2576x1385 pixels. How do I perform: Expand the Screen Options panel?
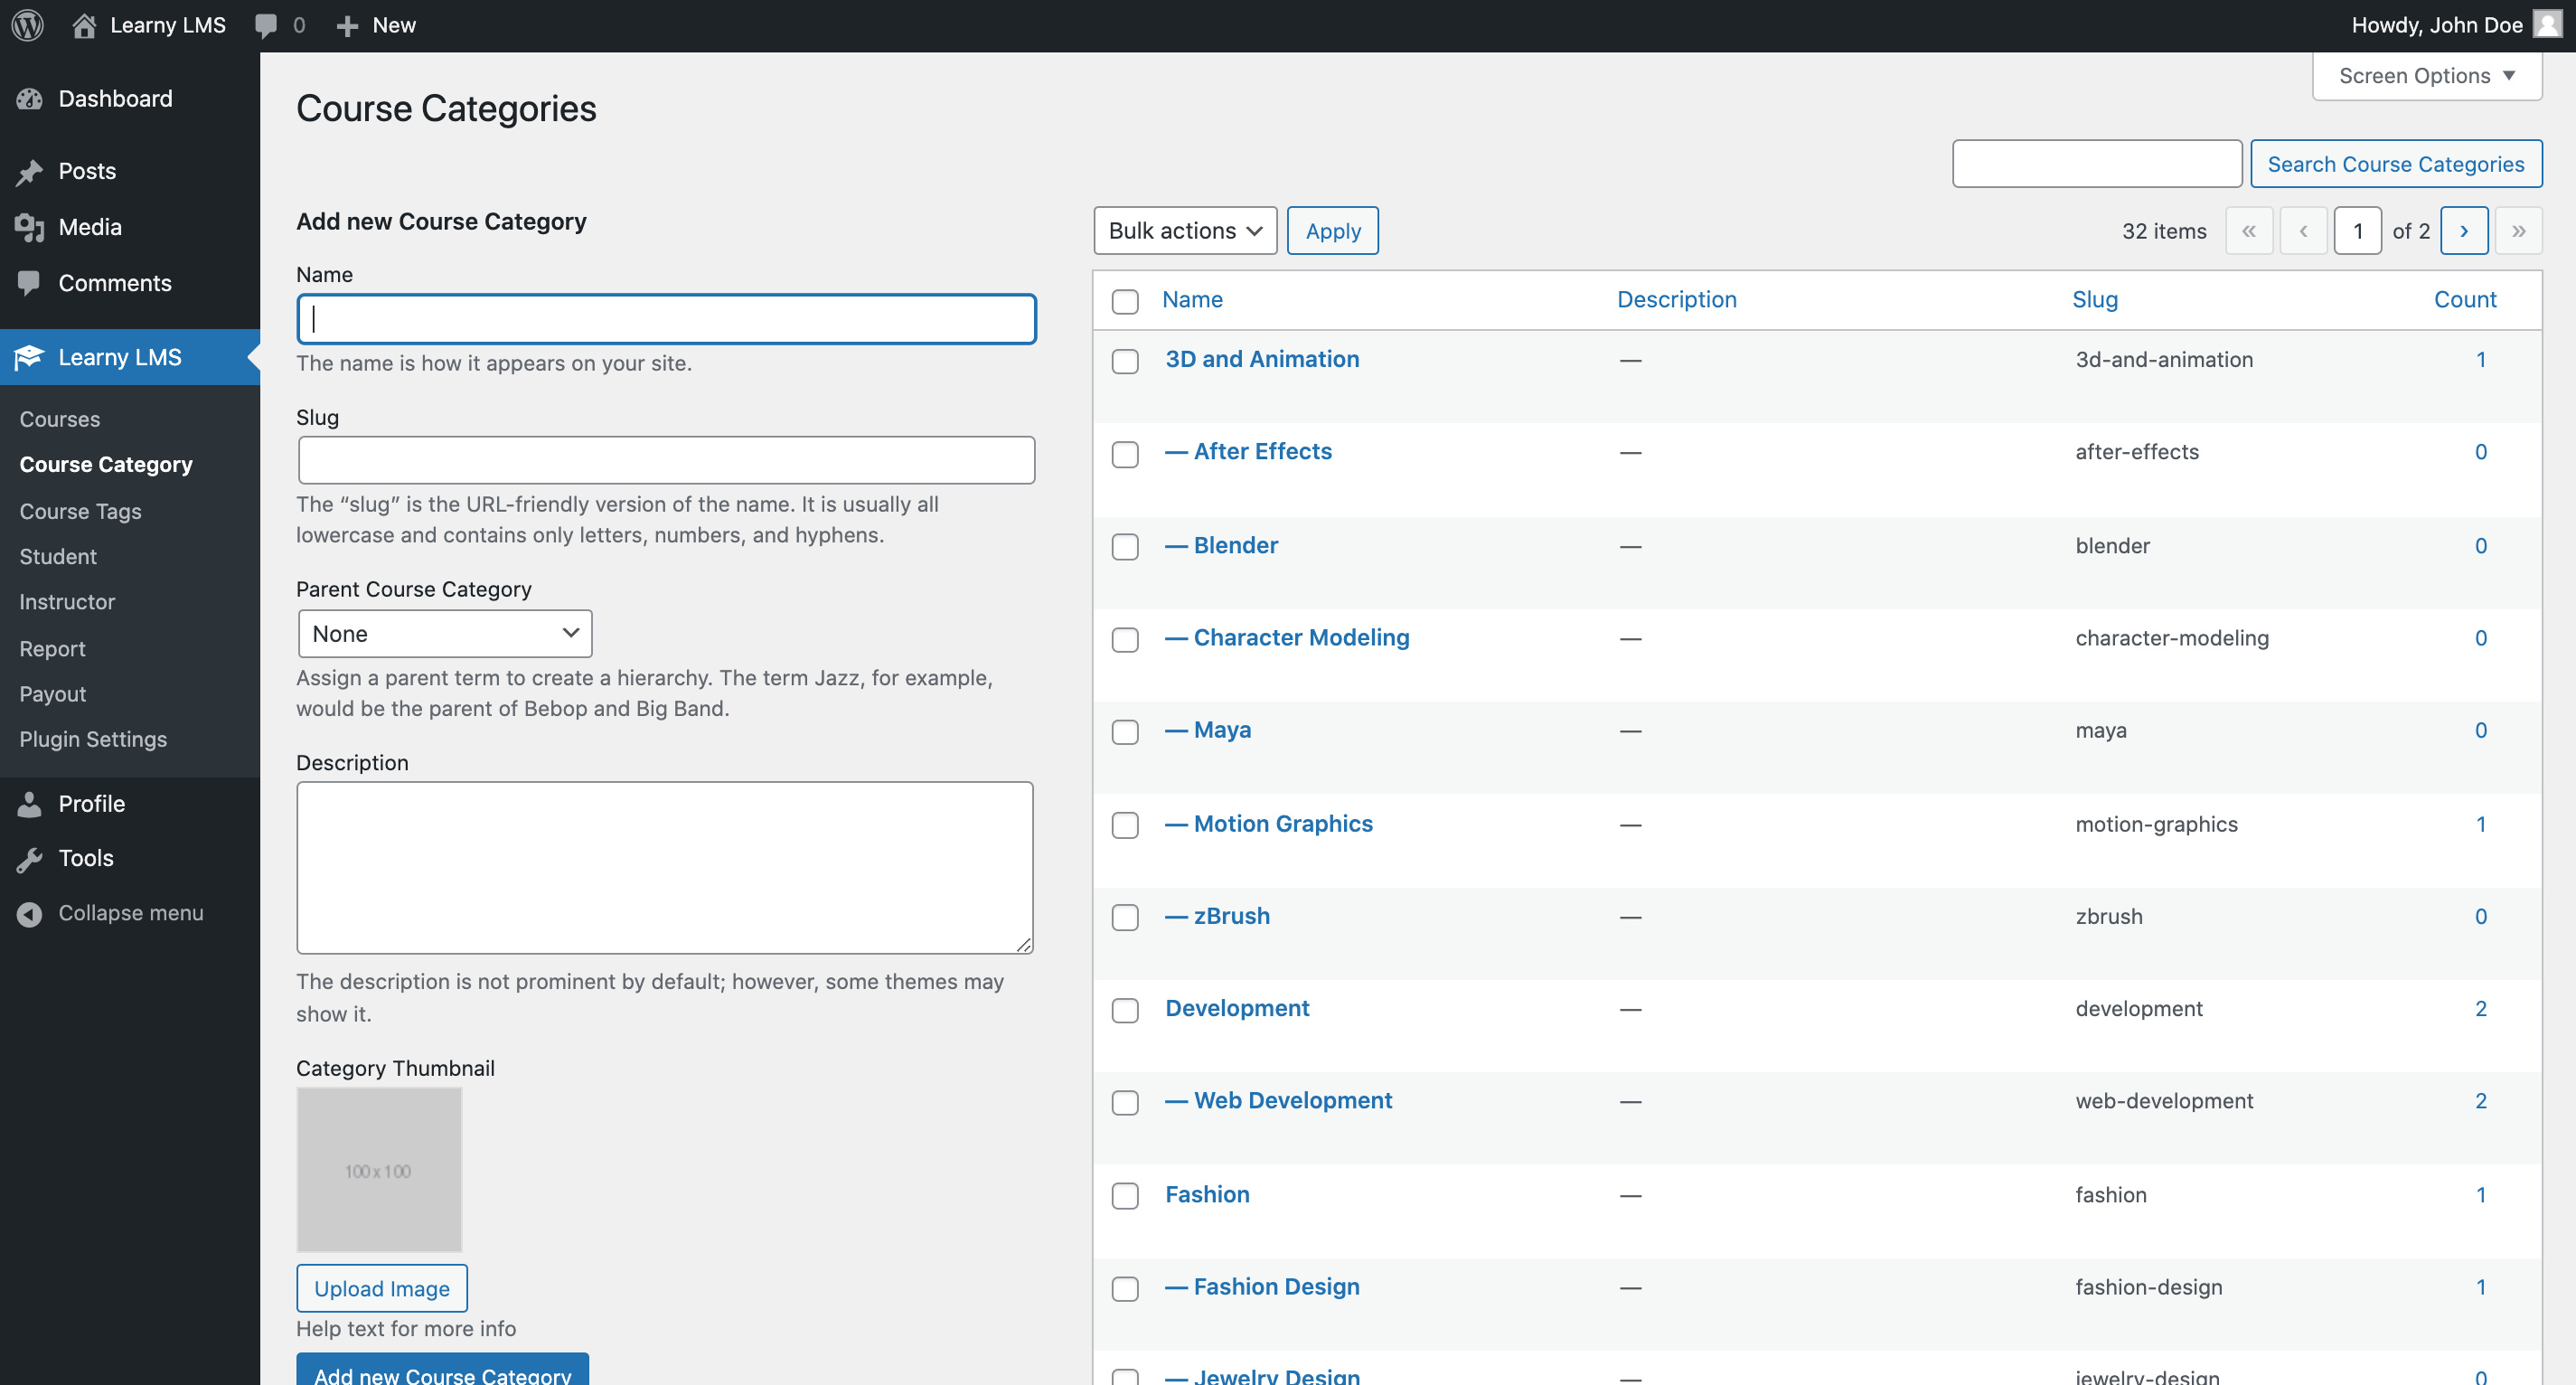click(2426, 76)
